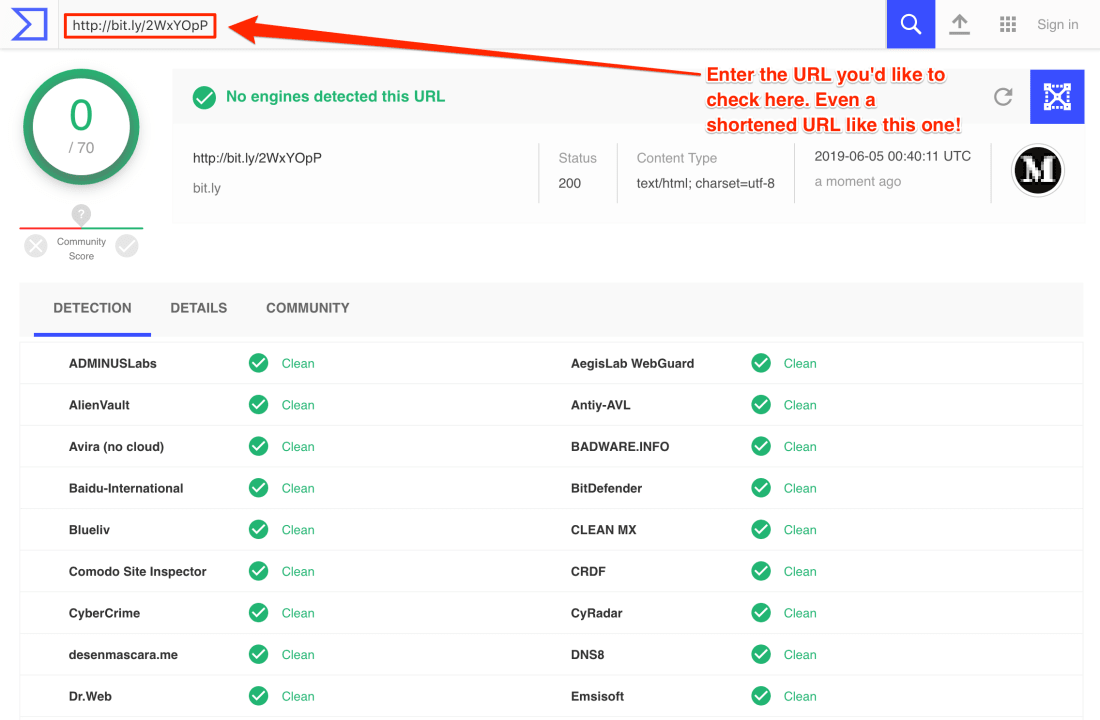Click the analyzed URL http://bit.ly/2WxYOpP text

pos(257,158)
